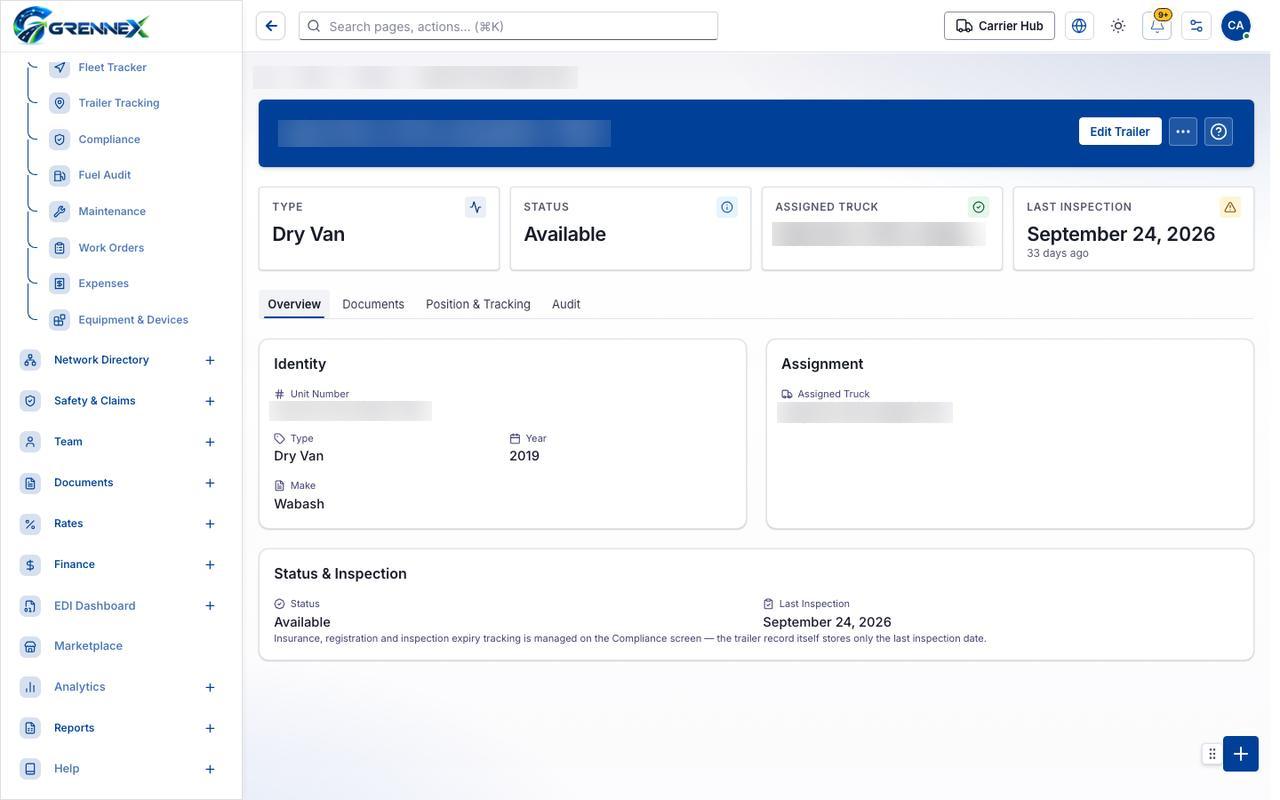Open the Analytics sidebar link
The height and width of the screenshot is (800, 1280).
click(x=79, y=687)
